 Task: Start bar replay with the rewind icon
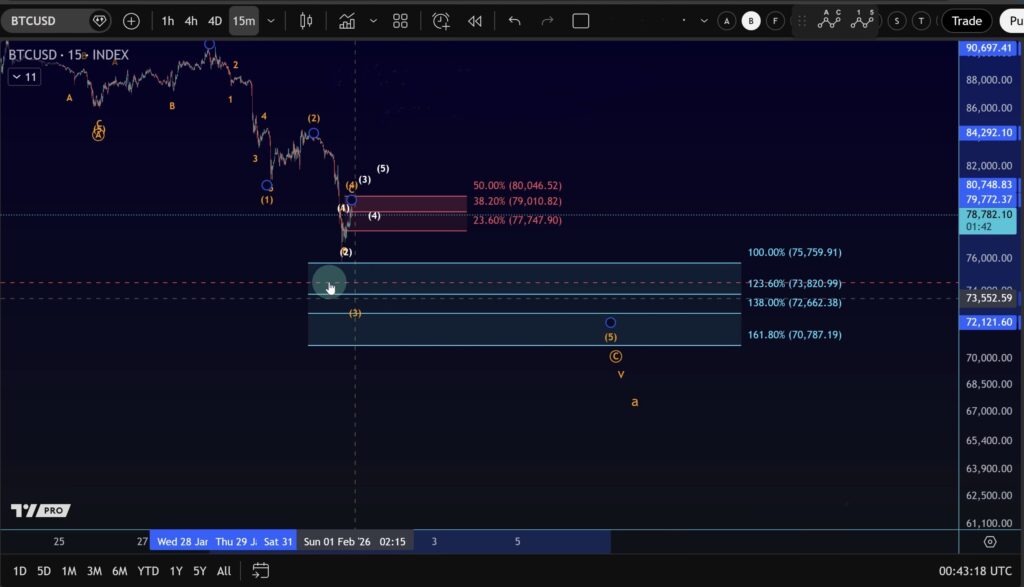point(475,21)
